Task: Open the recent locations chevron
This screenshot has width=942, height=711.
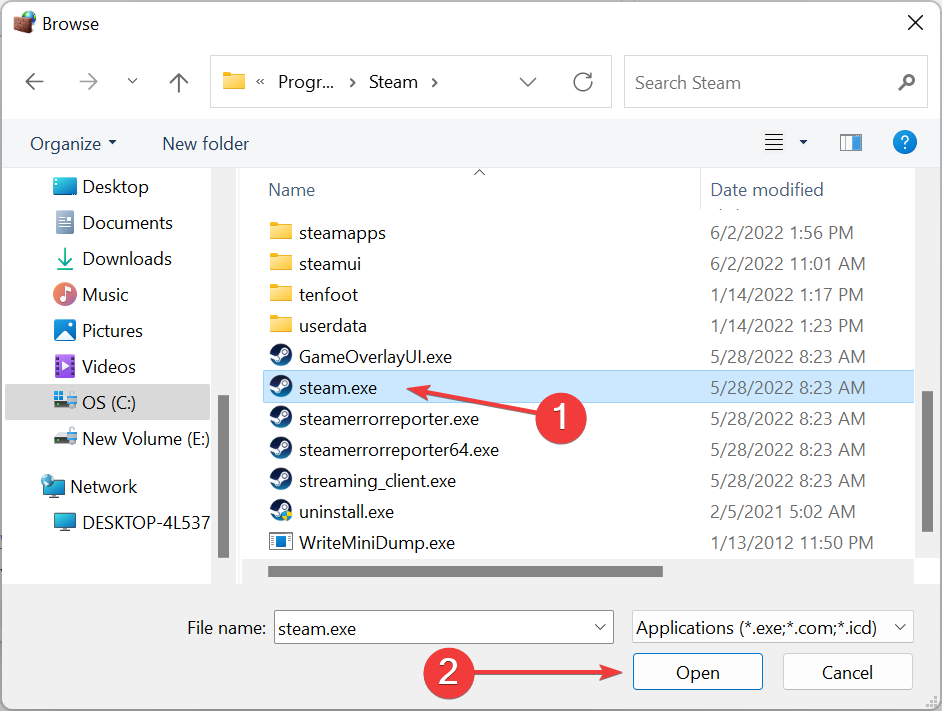Action: 132,81
